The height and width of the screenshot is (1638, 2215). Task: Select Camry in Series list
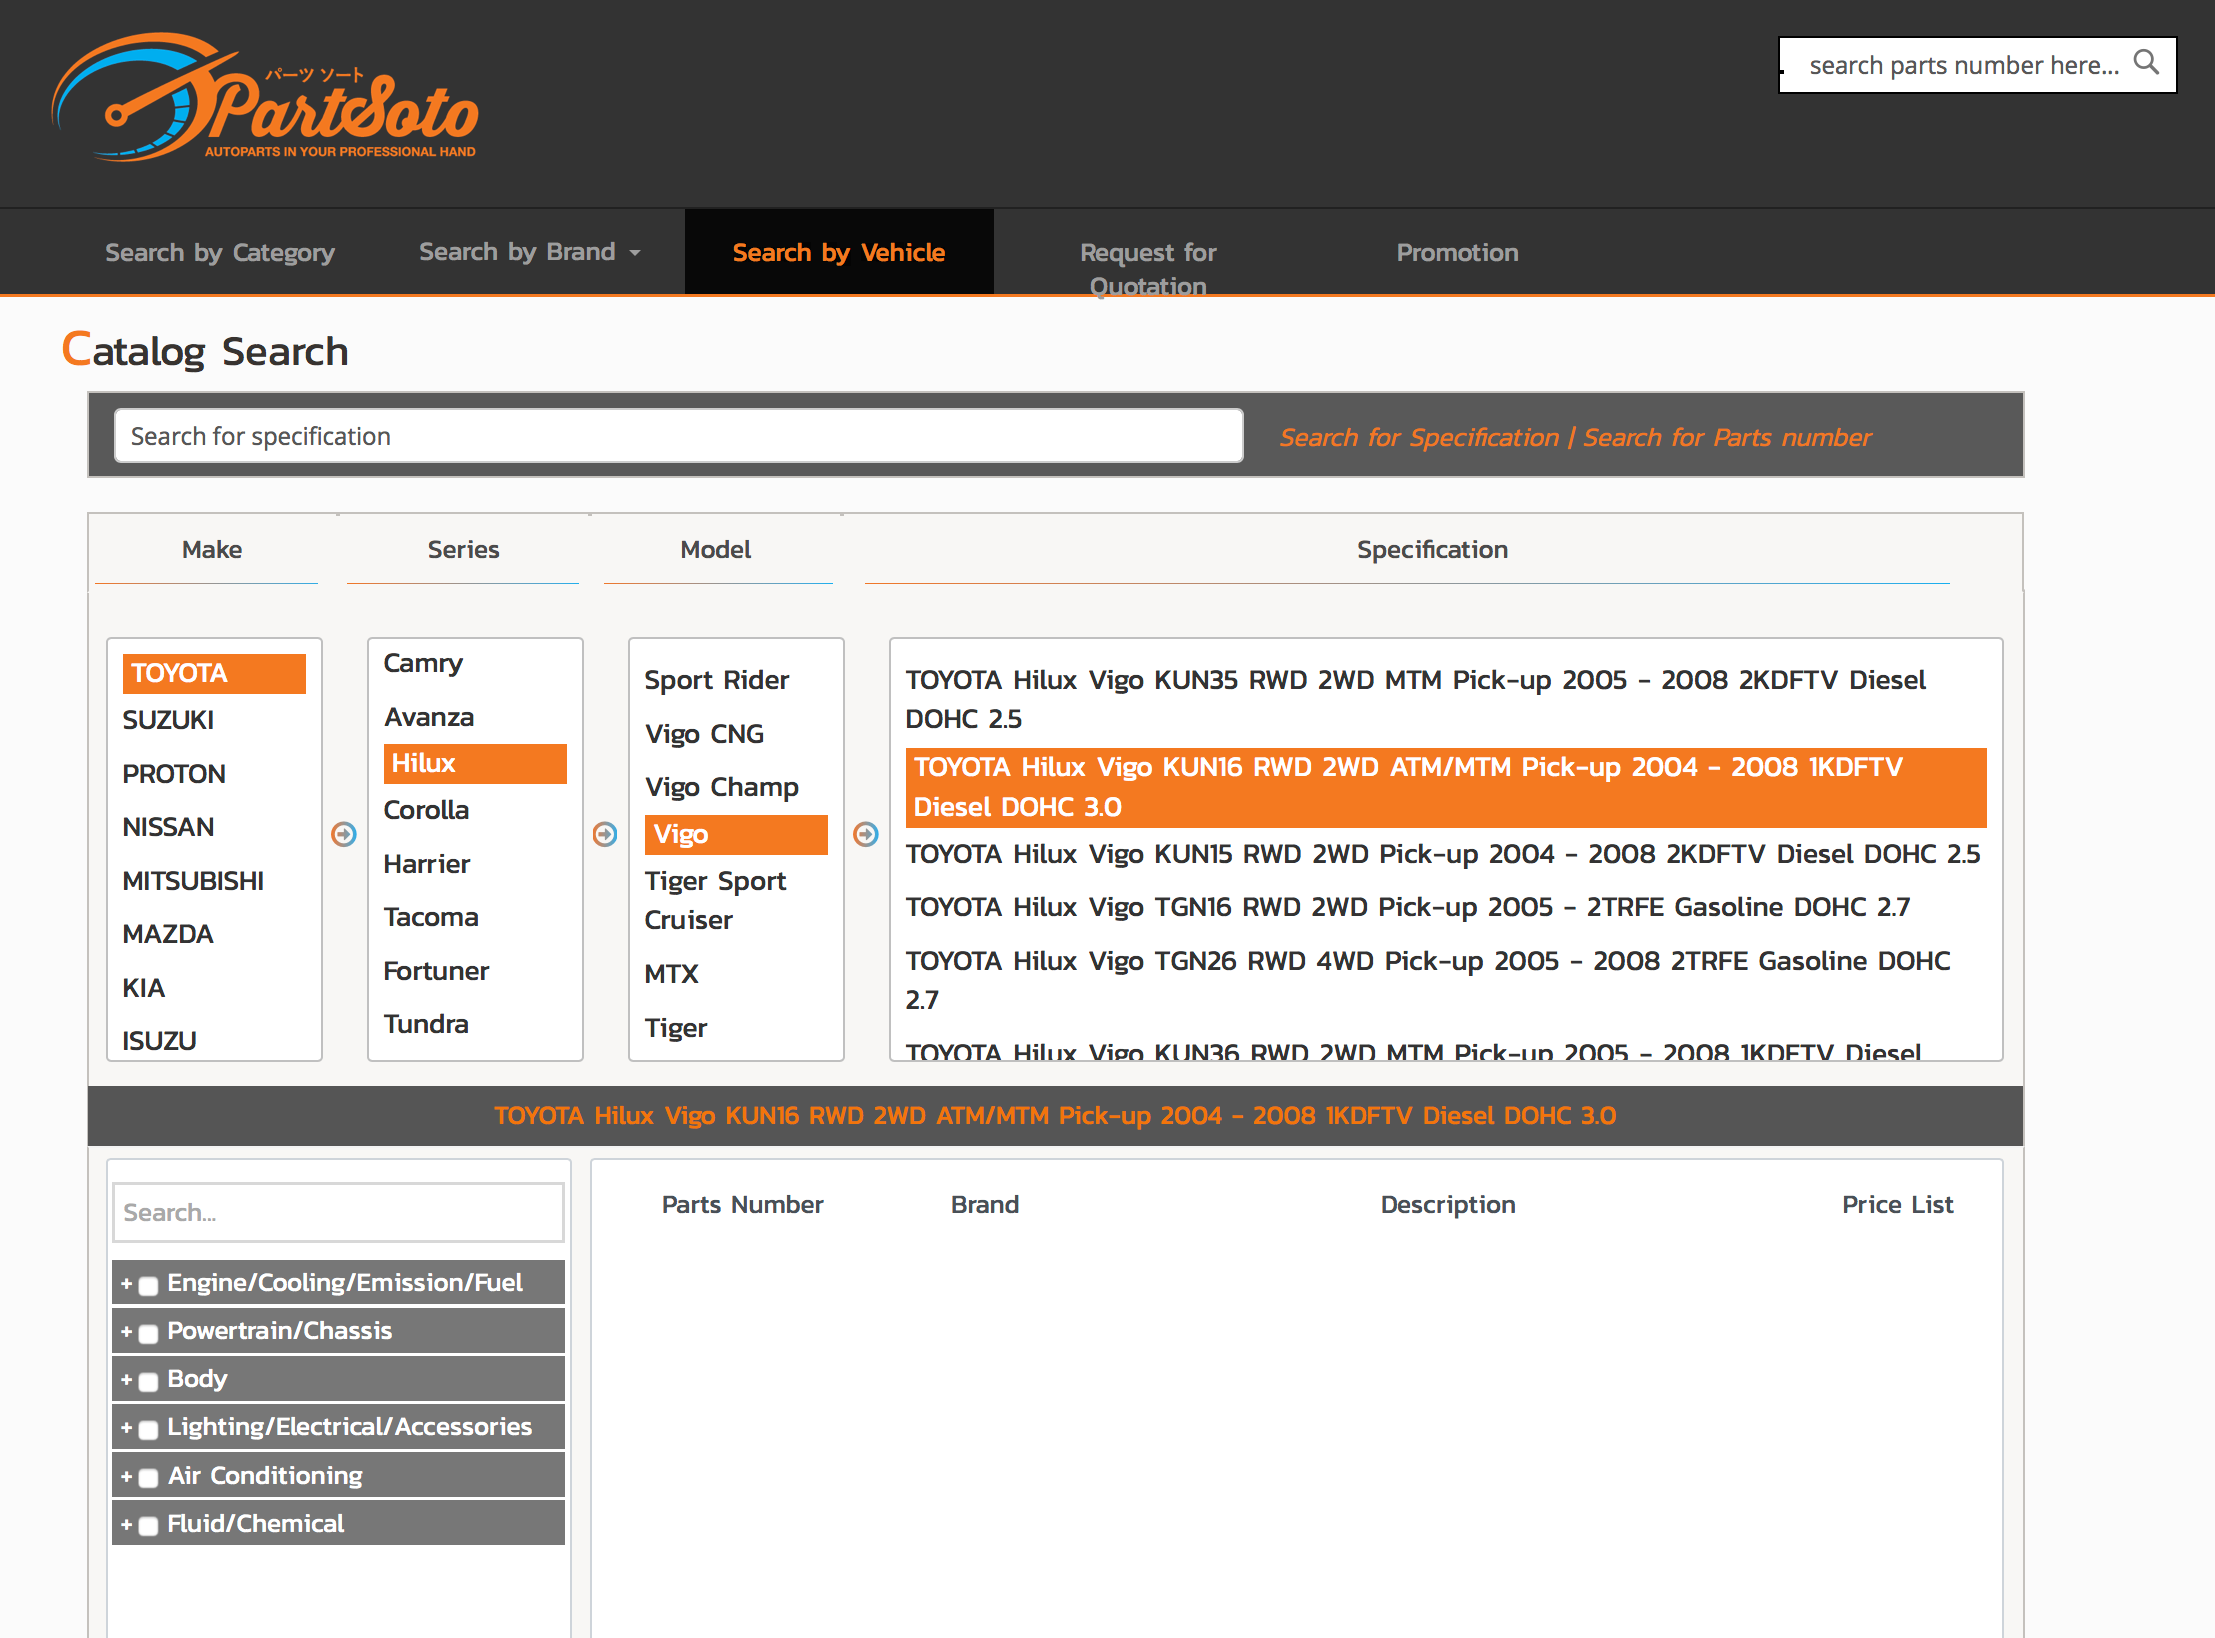pos(423,664)
